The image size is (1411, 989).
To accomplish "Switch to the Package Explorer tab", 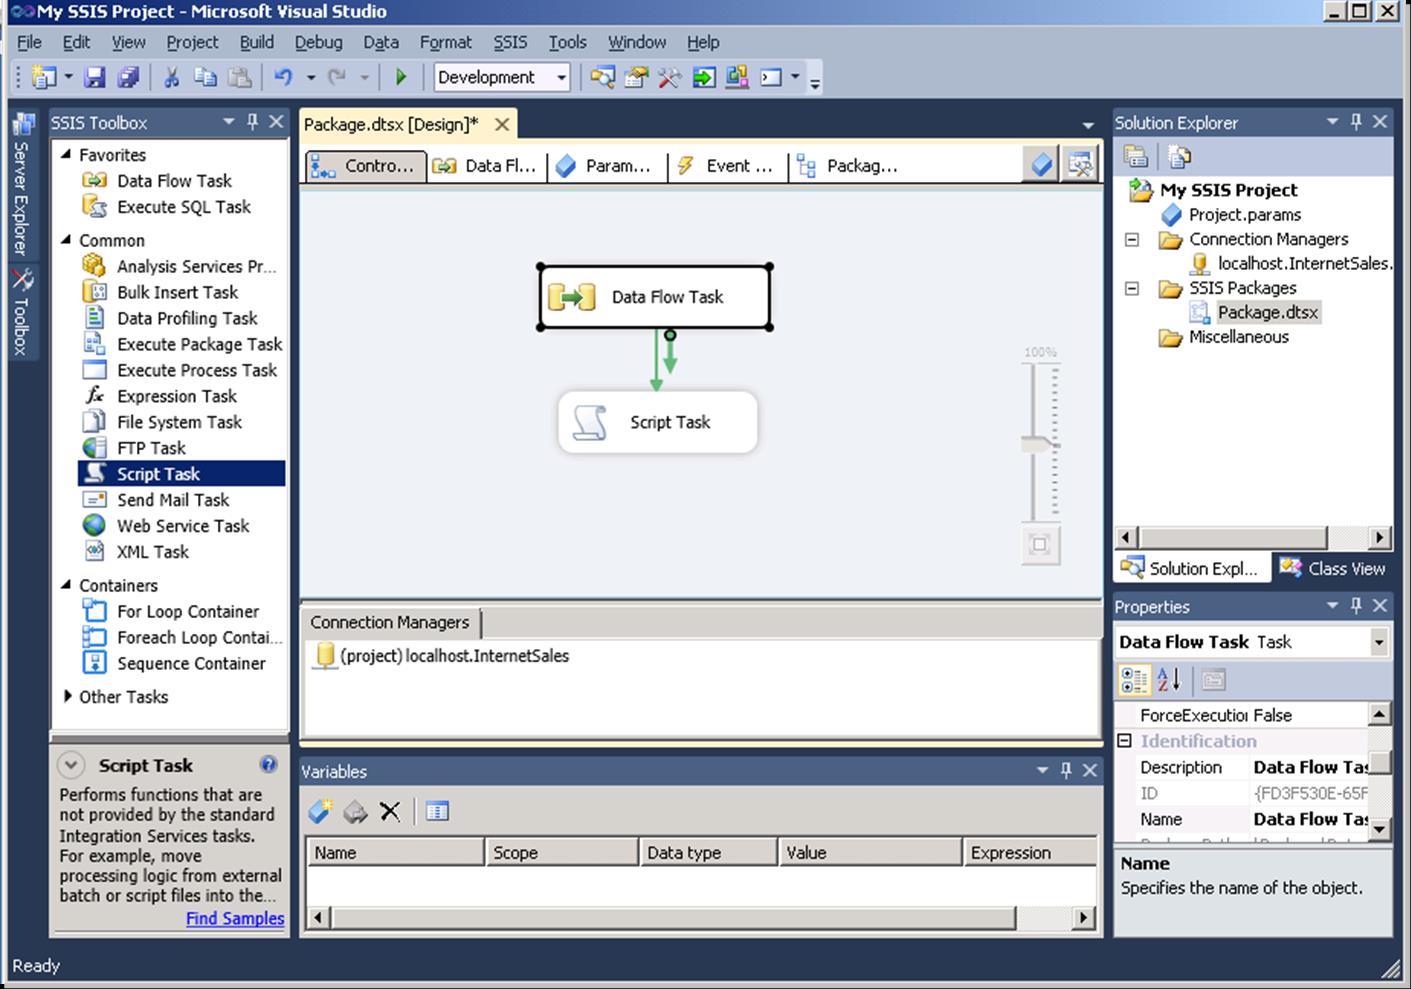I will pyautogui.click(x=849, y=166).
